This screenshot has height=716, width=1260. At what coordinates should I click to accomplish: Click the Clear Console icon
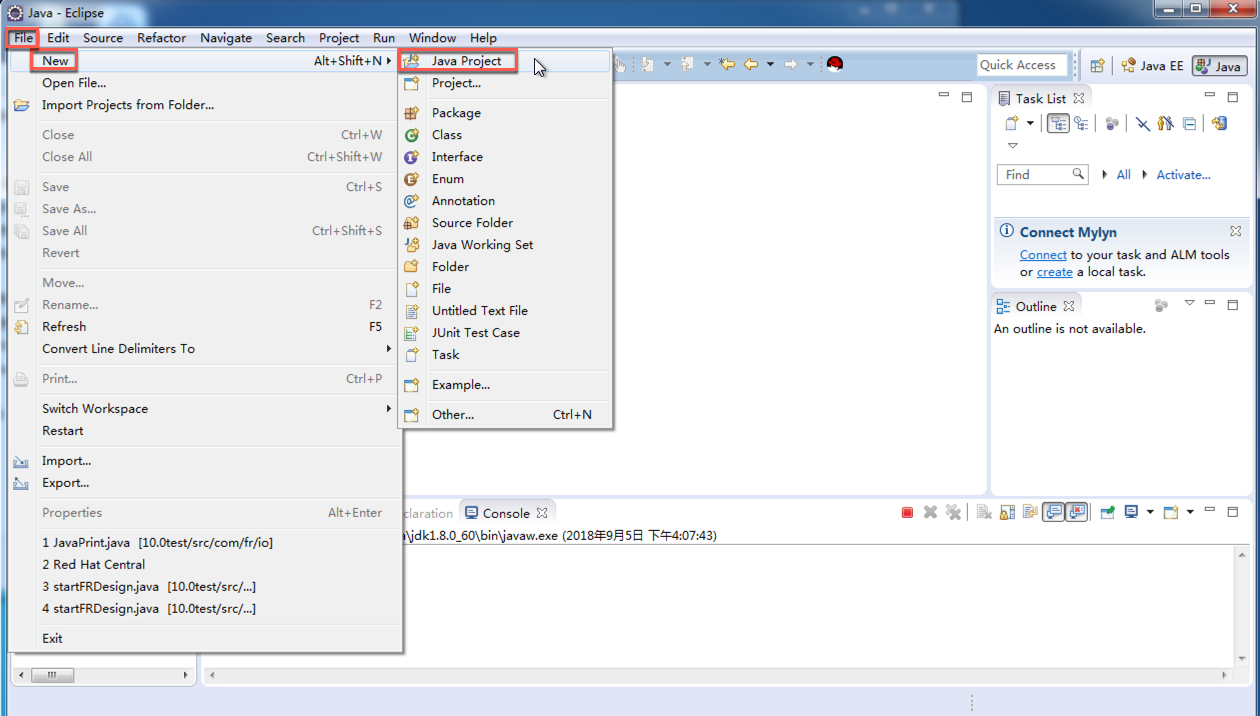pos(984,512)
